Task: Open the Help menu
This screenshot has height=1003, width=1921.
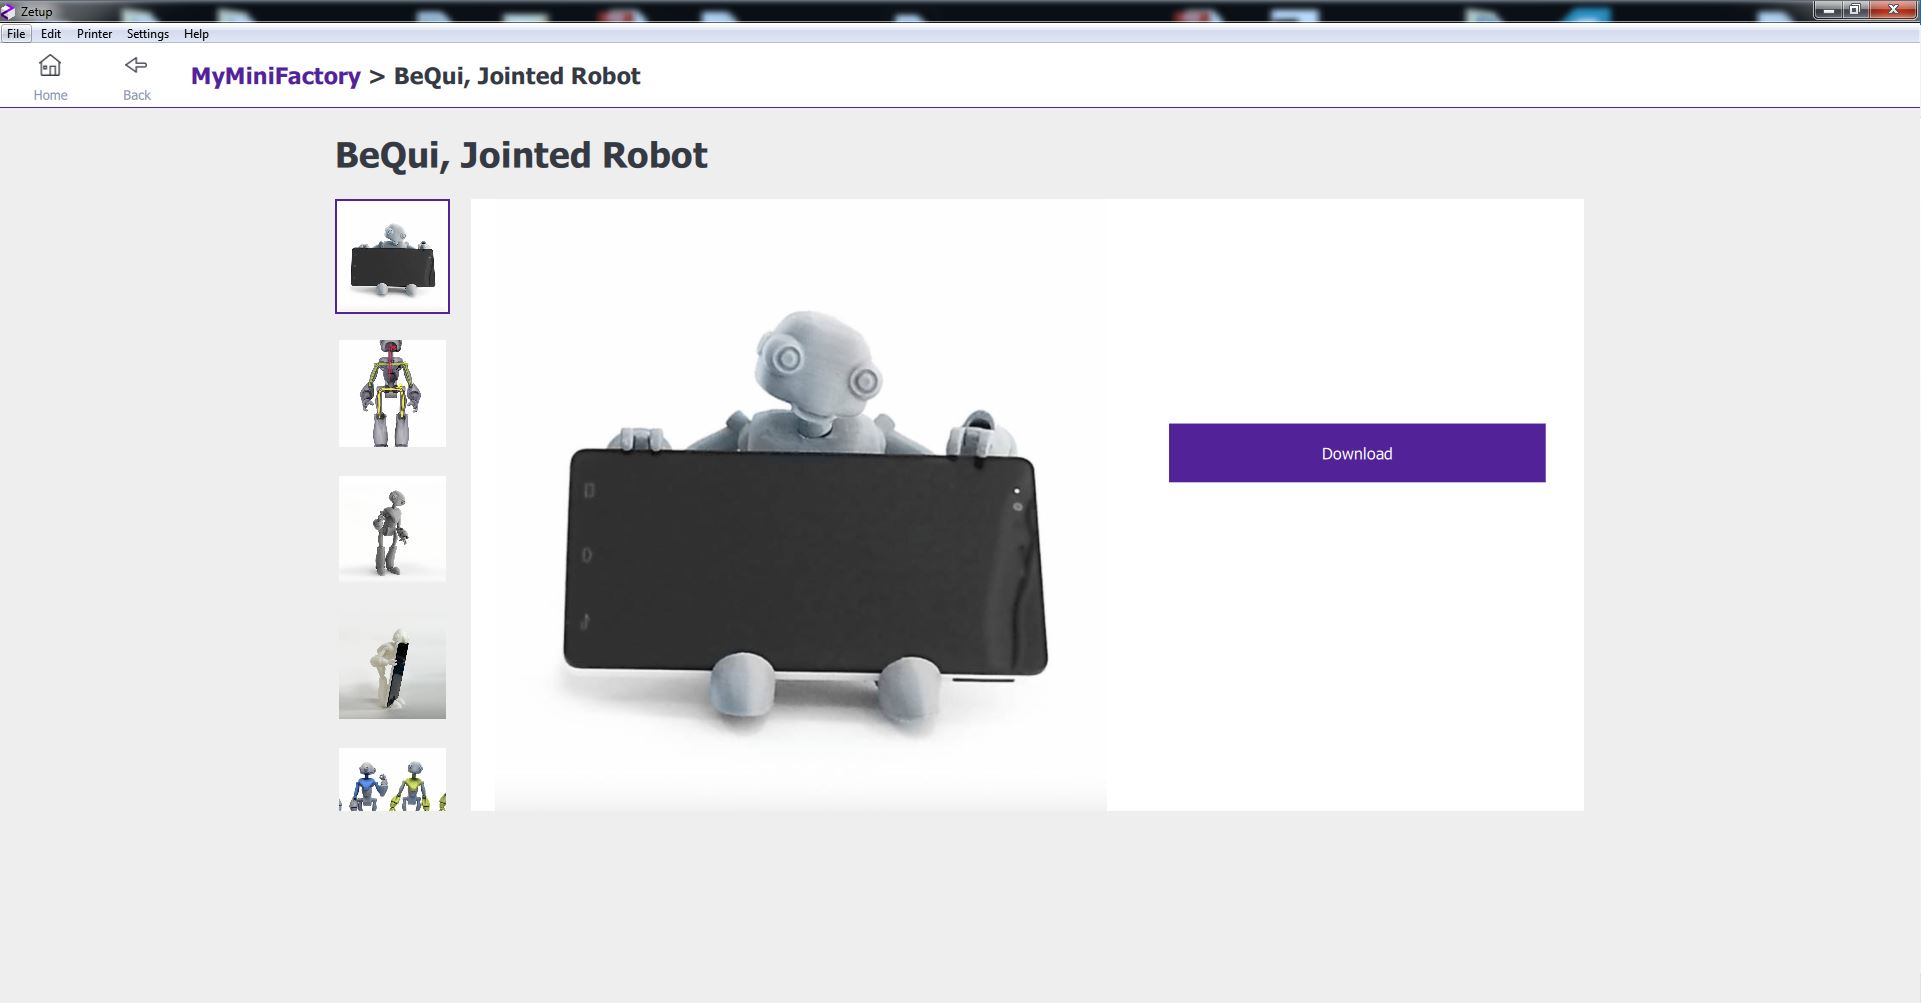Action: point(196,34)
